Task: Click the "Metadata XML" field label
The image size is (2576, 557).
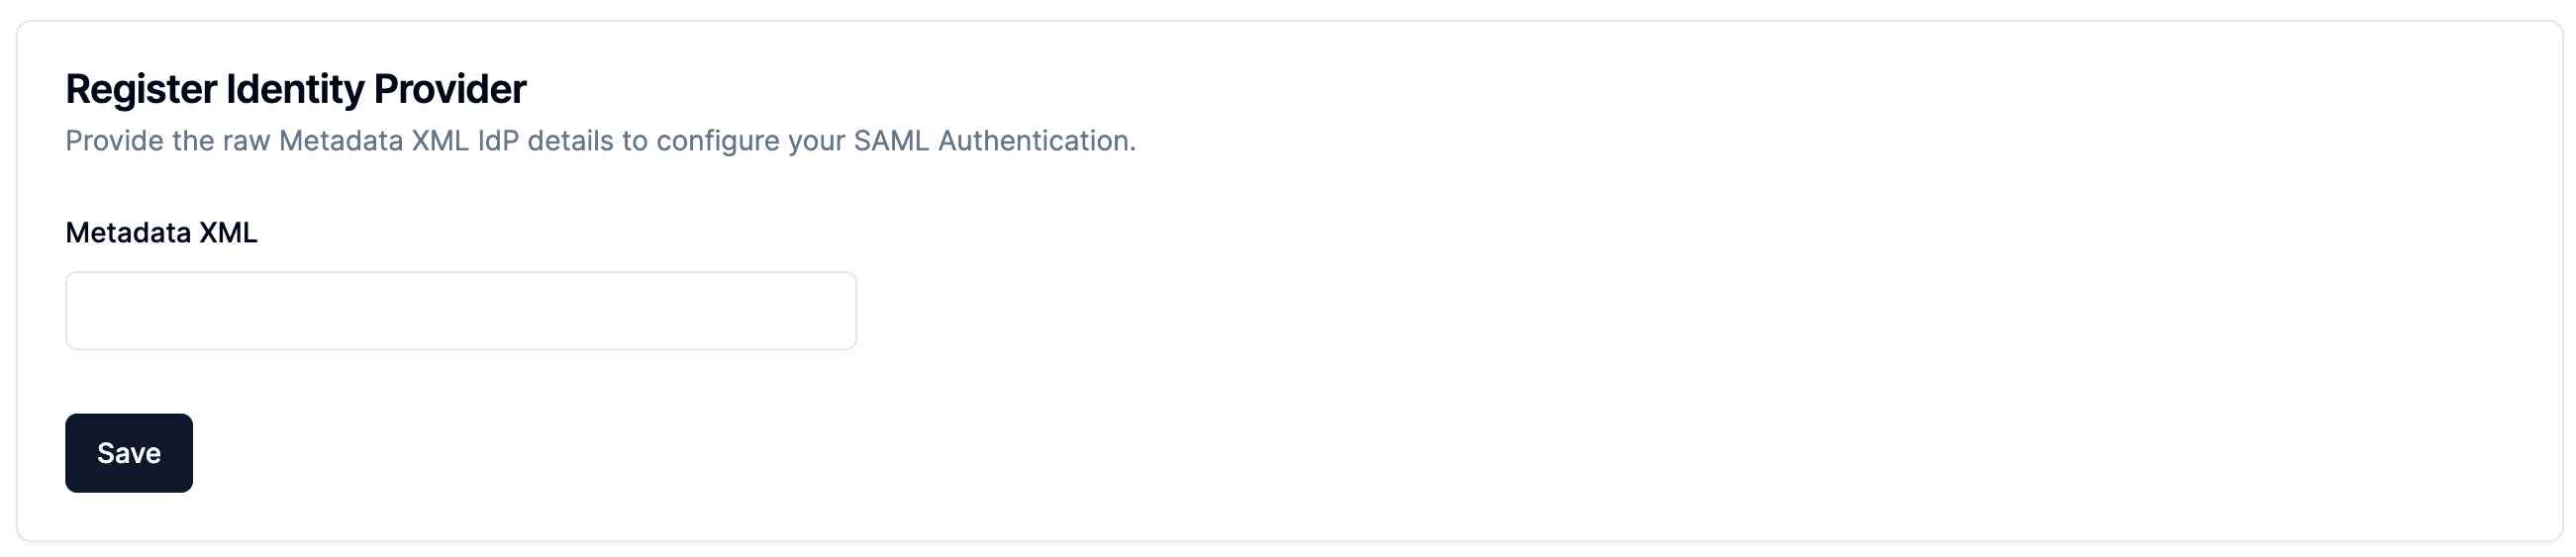Action: [x=161, y=233]
